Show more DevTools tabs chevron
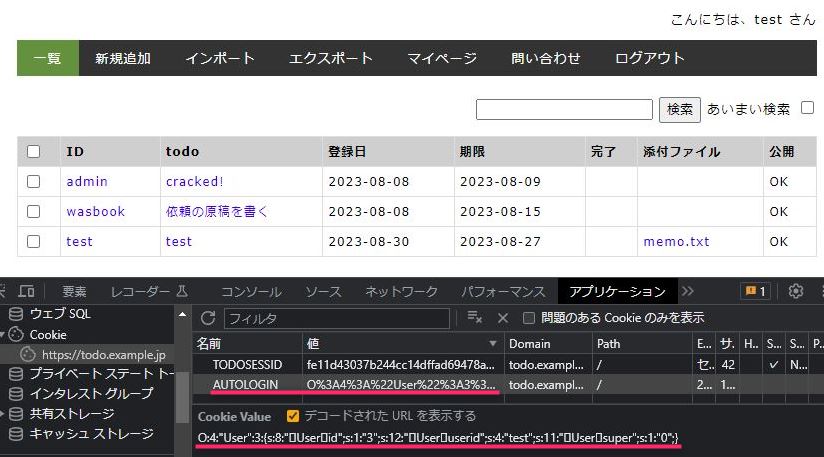 coord(688,291)
